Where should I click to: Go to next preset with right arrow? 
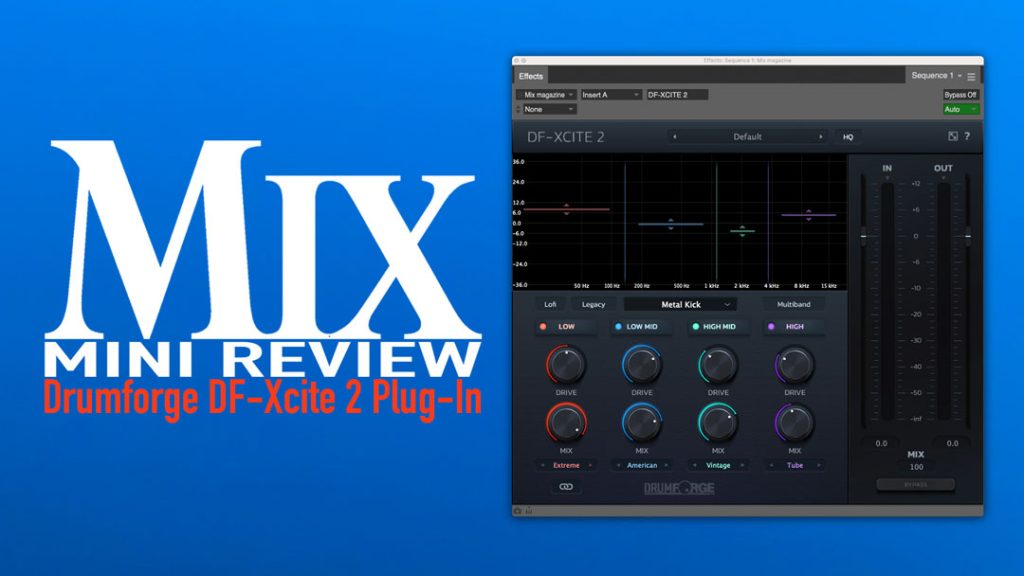click(x=821, y=137)
